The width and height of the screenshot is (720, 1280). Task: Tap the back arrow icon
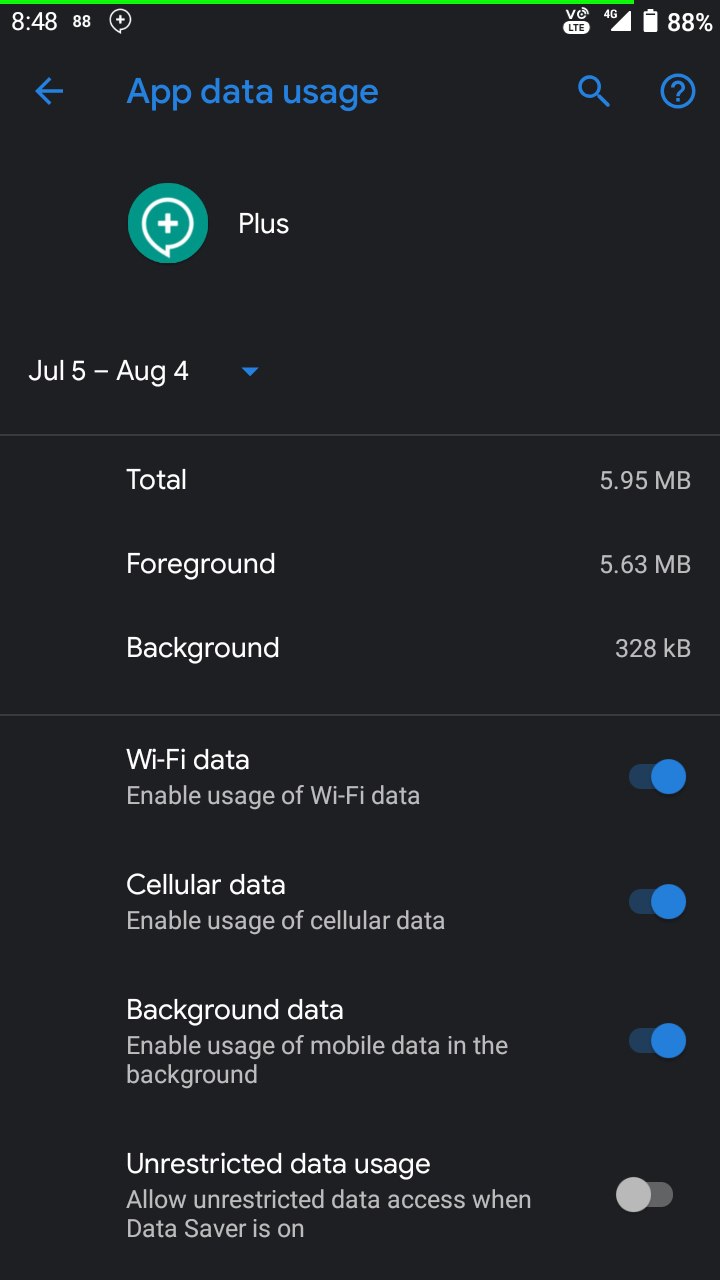pos(49,92)
